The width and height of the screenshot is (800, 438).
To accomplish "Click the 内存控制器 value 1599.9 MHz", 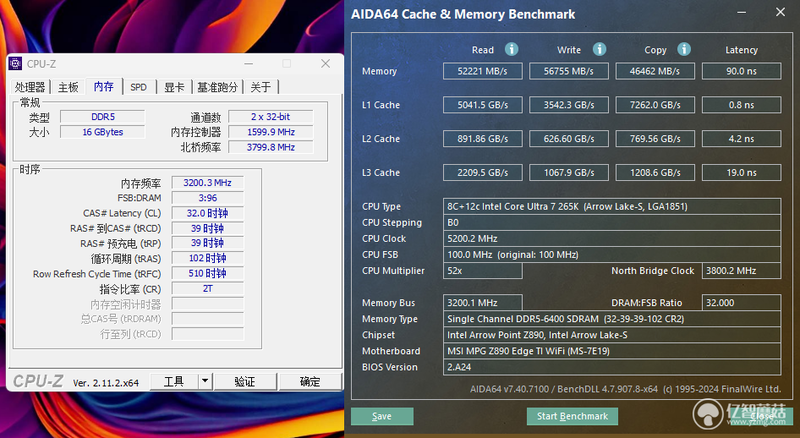I will [270, 132].
